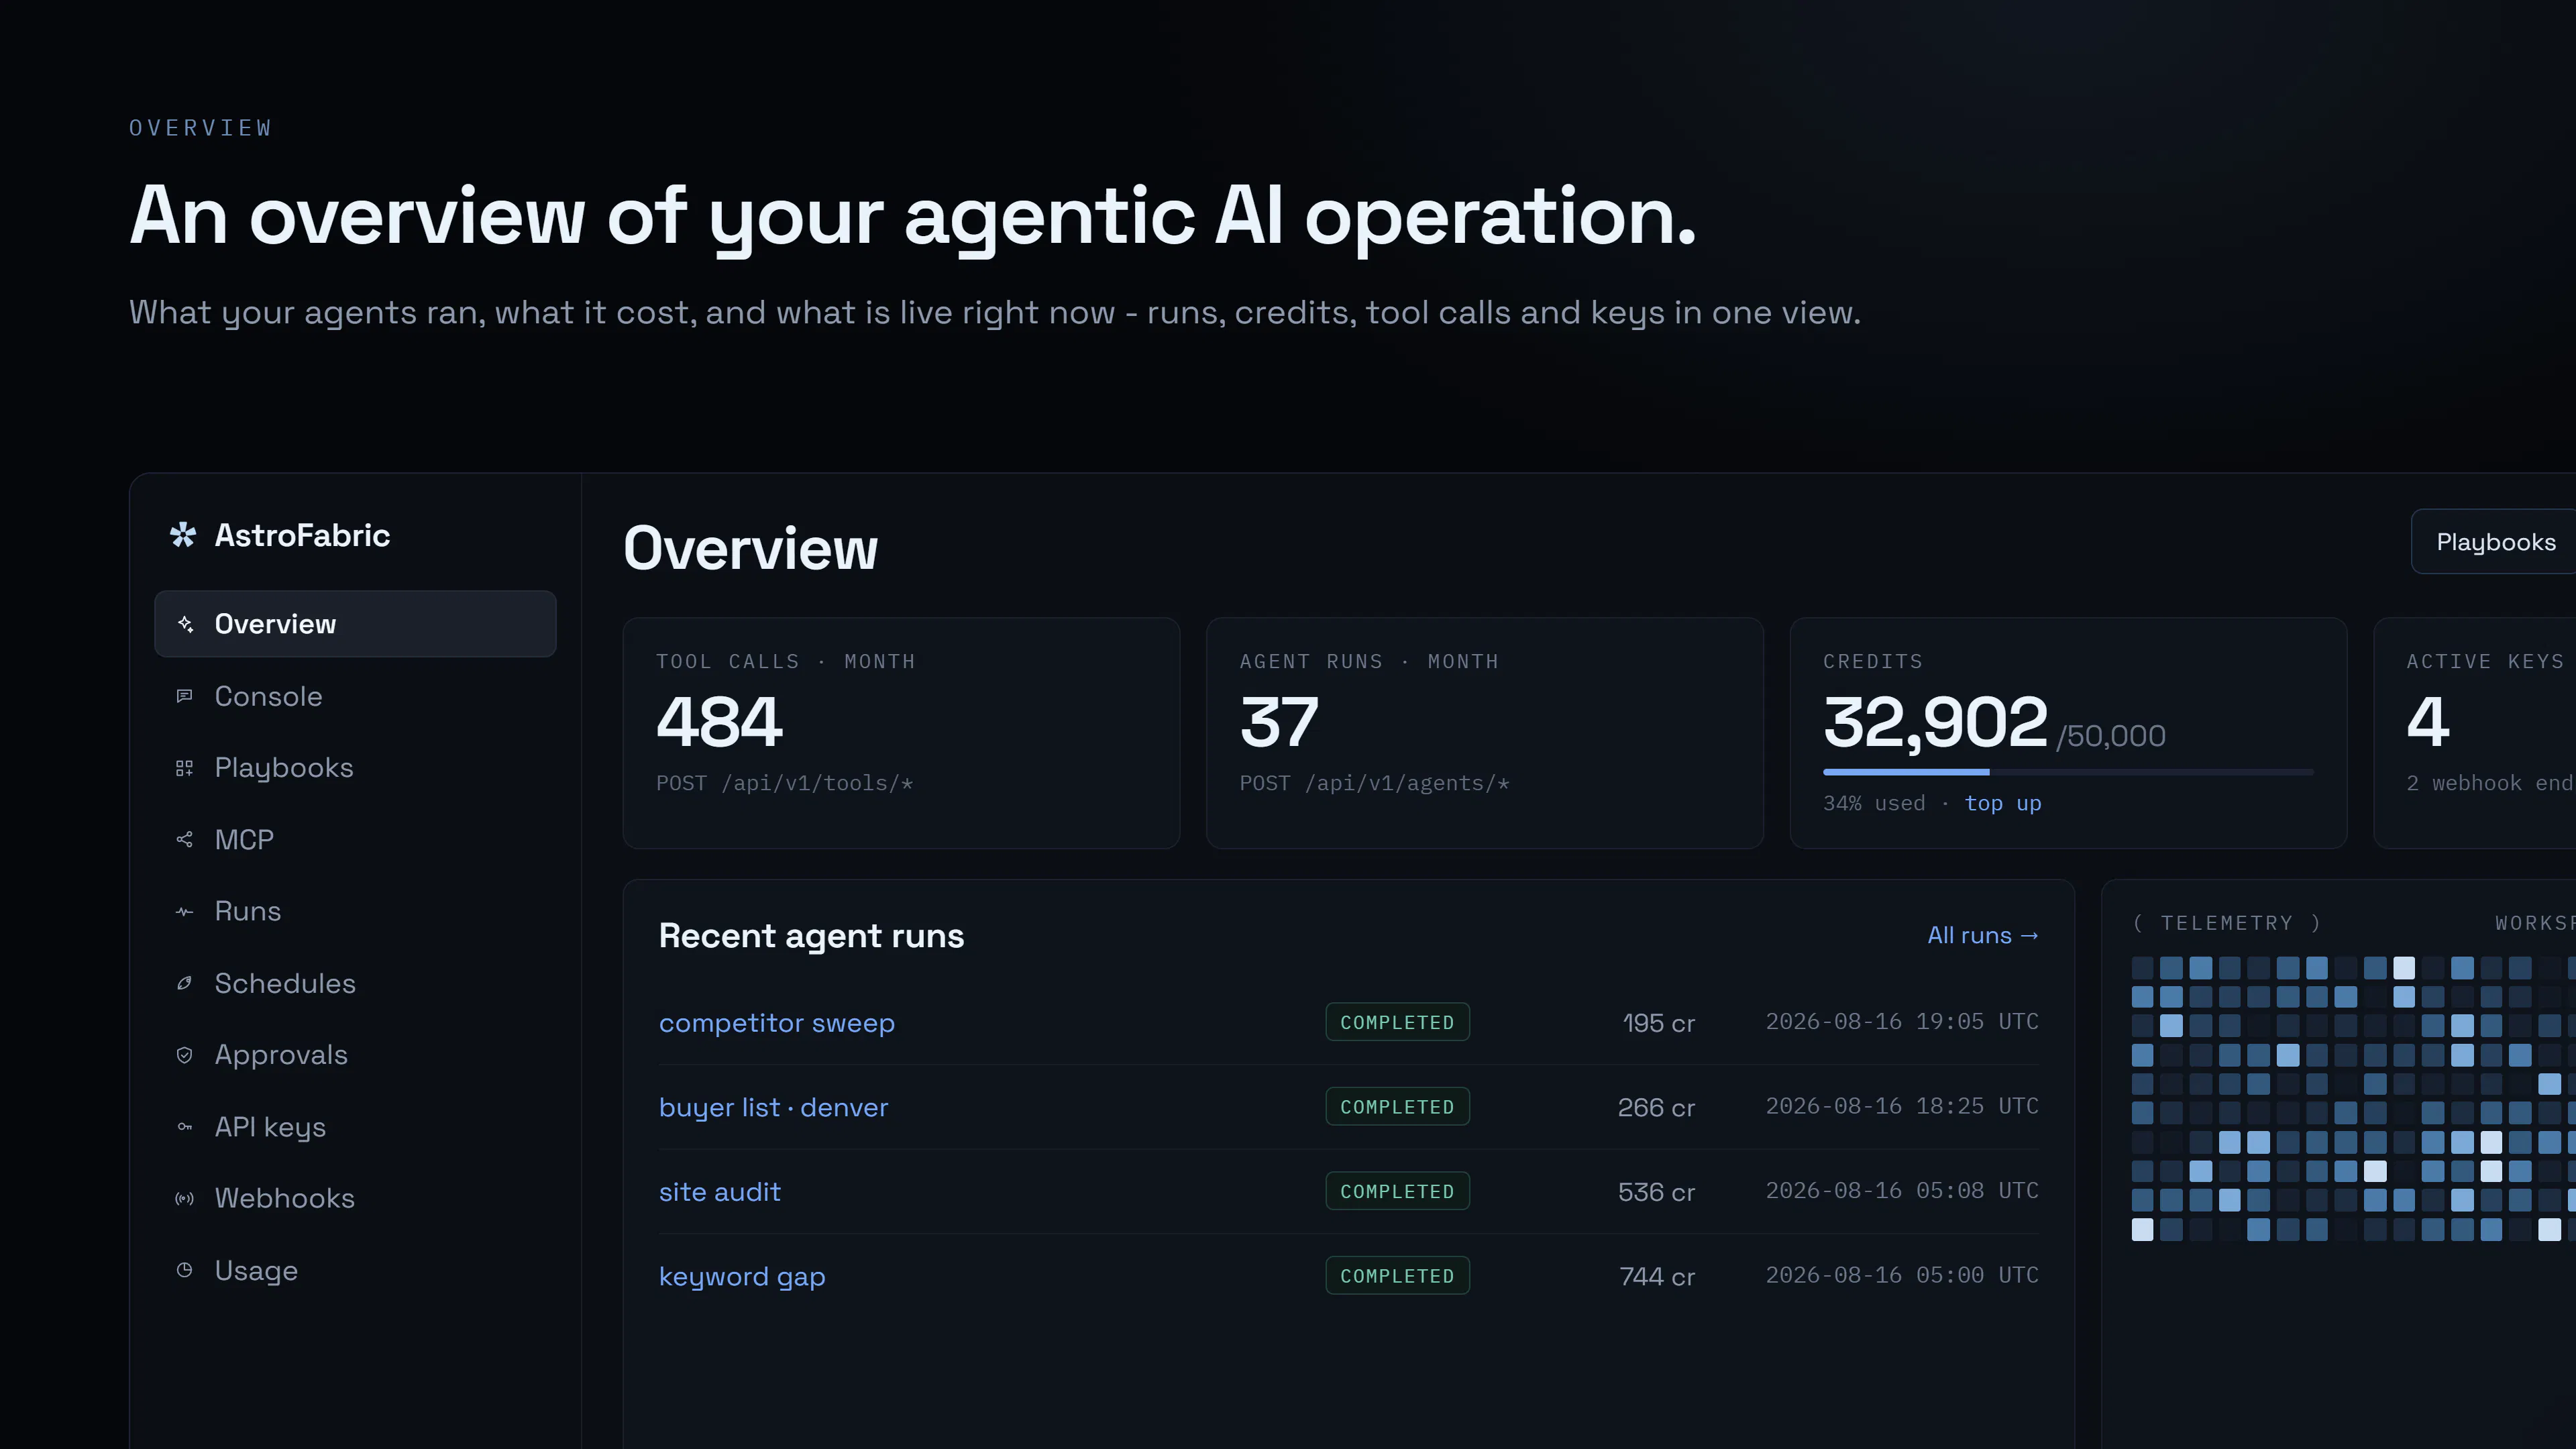Image resolution: width=2576 pixels, height=1449 pixels.
Task: Click the Overview sparkle icon in sidebar
Action: tap(185, 624)
